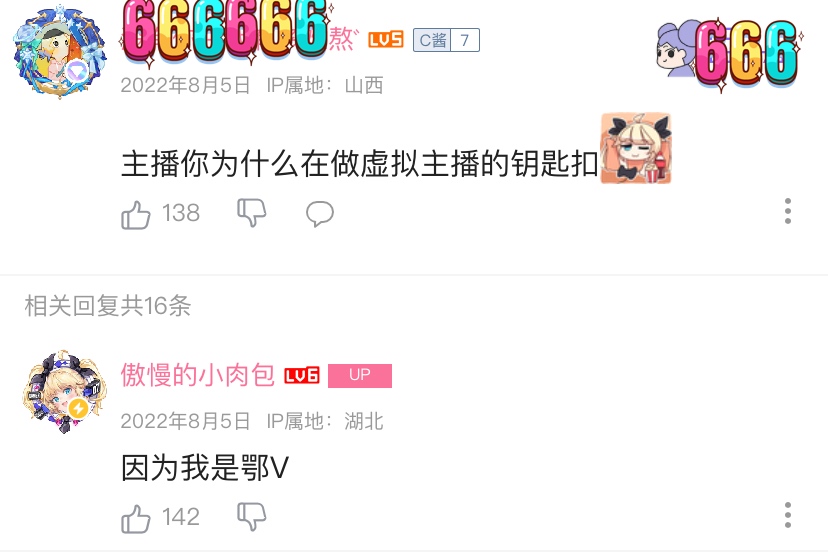Viewport: 828px width, 555px height.
Task: Open more options for 傲慢的小肉包 reply
Action: click(x=787, y=515)
